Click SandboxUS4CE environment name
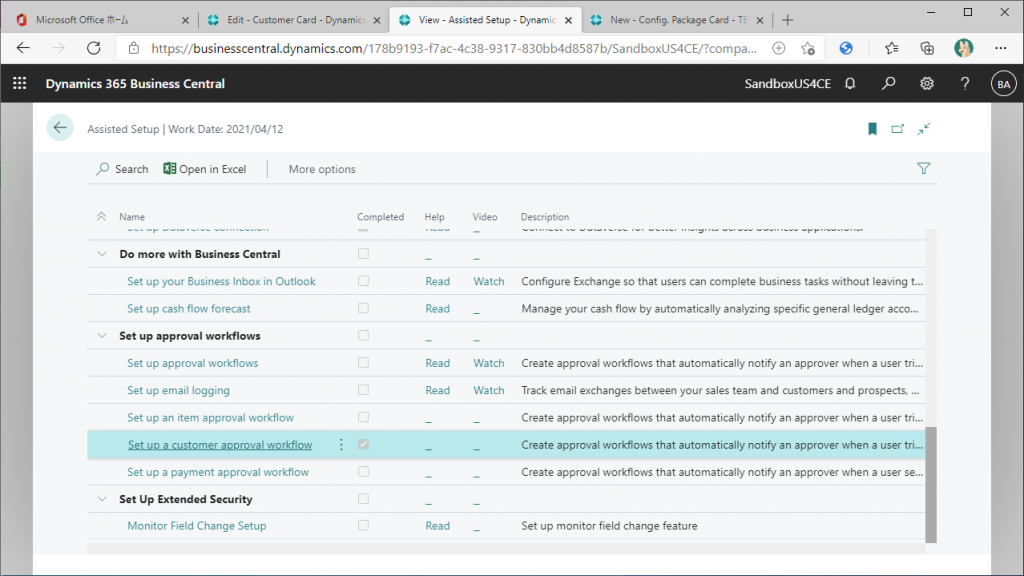Screen dimensions: 1024x576 (x=788, y=84)
